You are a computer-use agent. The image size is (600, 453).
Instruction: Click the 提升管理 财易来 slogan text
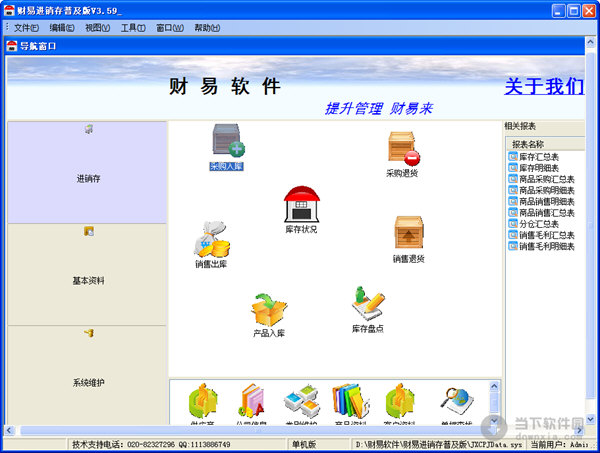click(378, 108)
